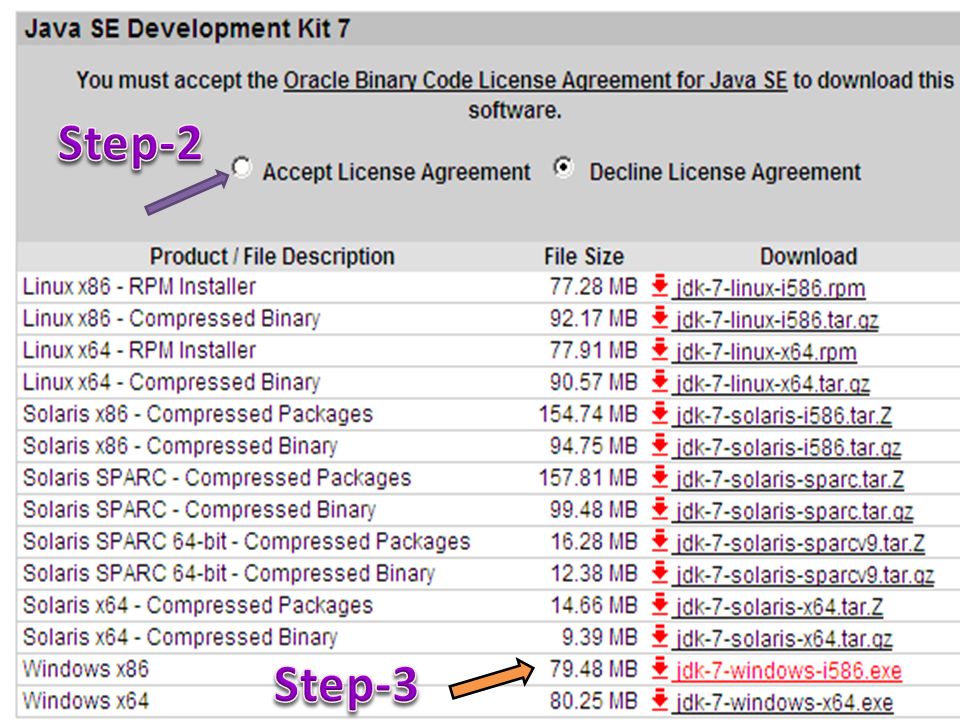Click download arrow icon for jdk-7-linux-i586.tar.gz

[x=659, y=318]
